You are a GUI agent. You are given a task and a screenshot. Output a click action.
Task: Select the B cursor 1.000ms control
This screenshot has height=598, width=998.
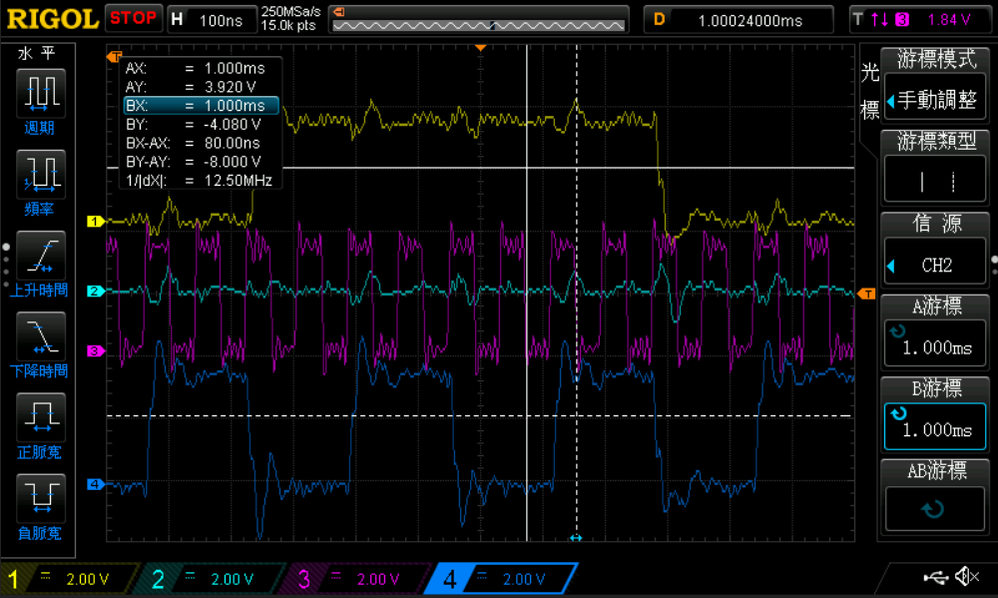935,426
